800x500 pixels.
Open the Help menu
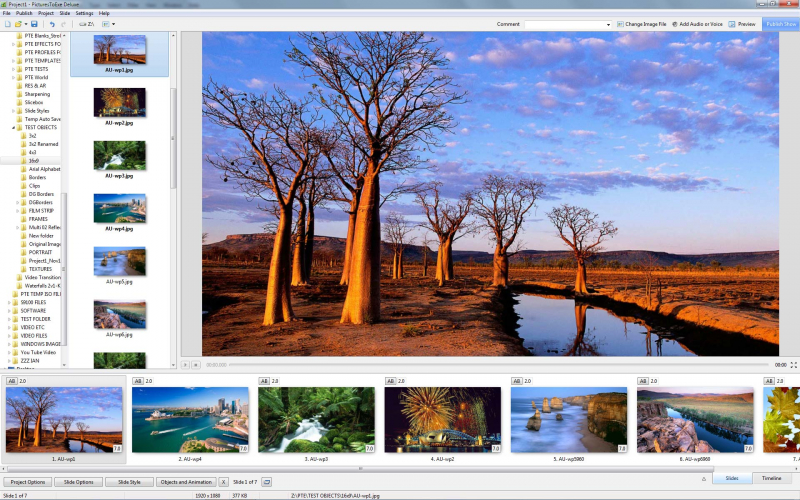tap(104, 13)
